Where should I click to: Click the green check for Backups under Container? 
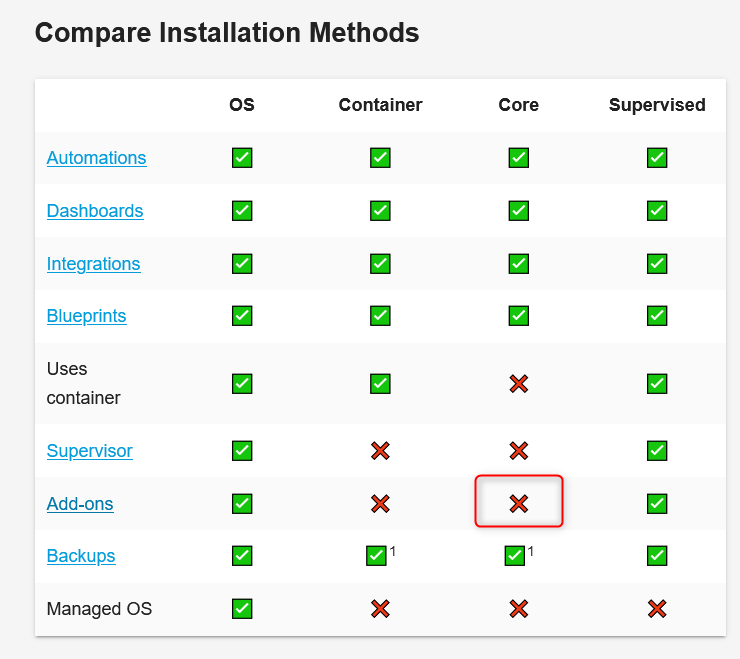pos(376,556)
